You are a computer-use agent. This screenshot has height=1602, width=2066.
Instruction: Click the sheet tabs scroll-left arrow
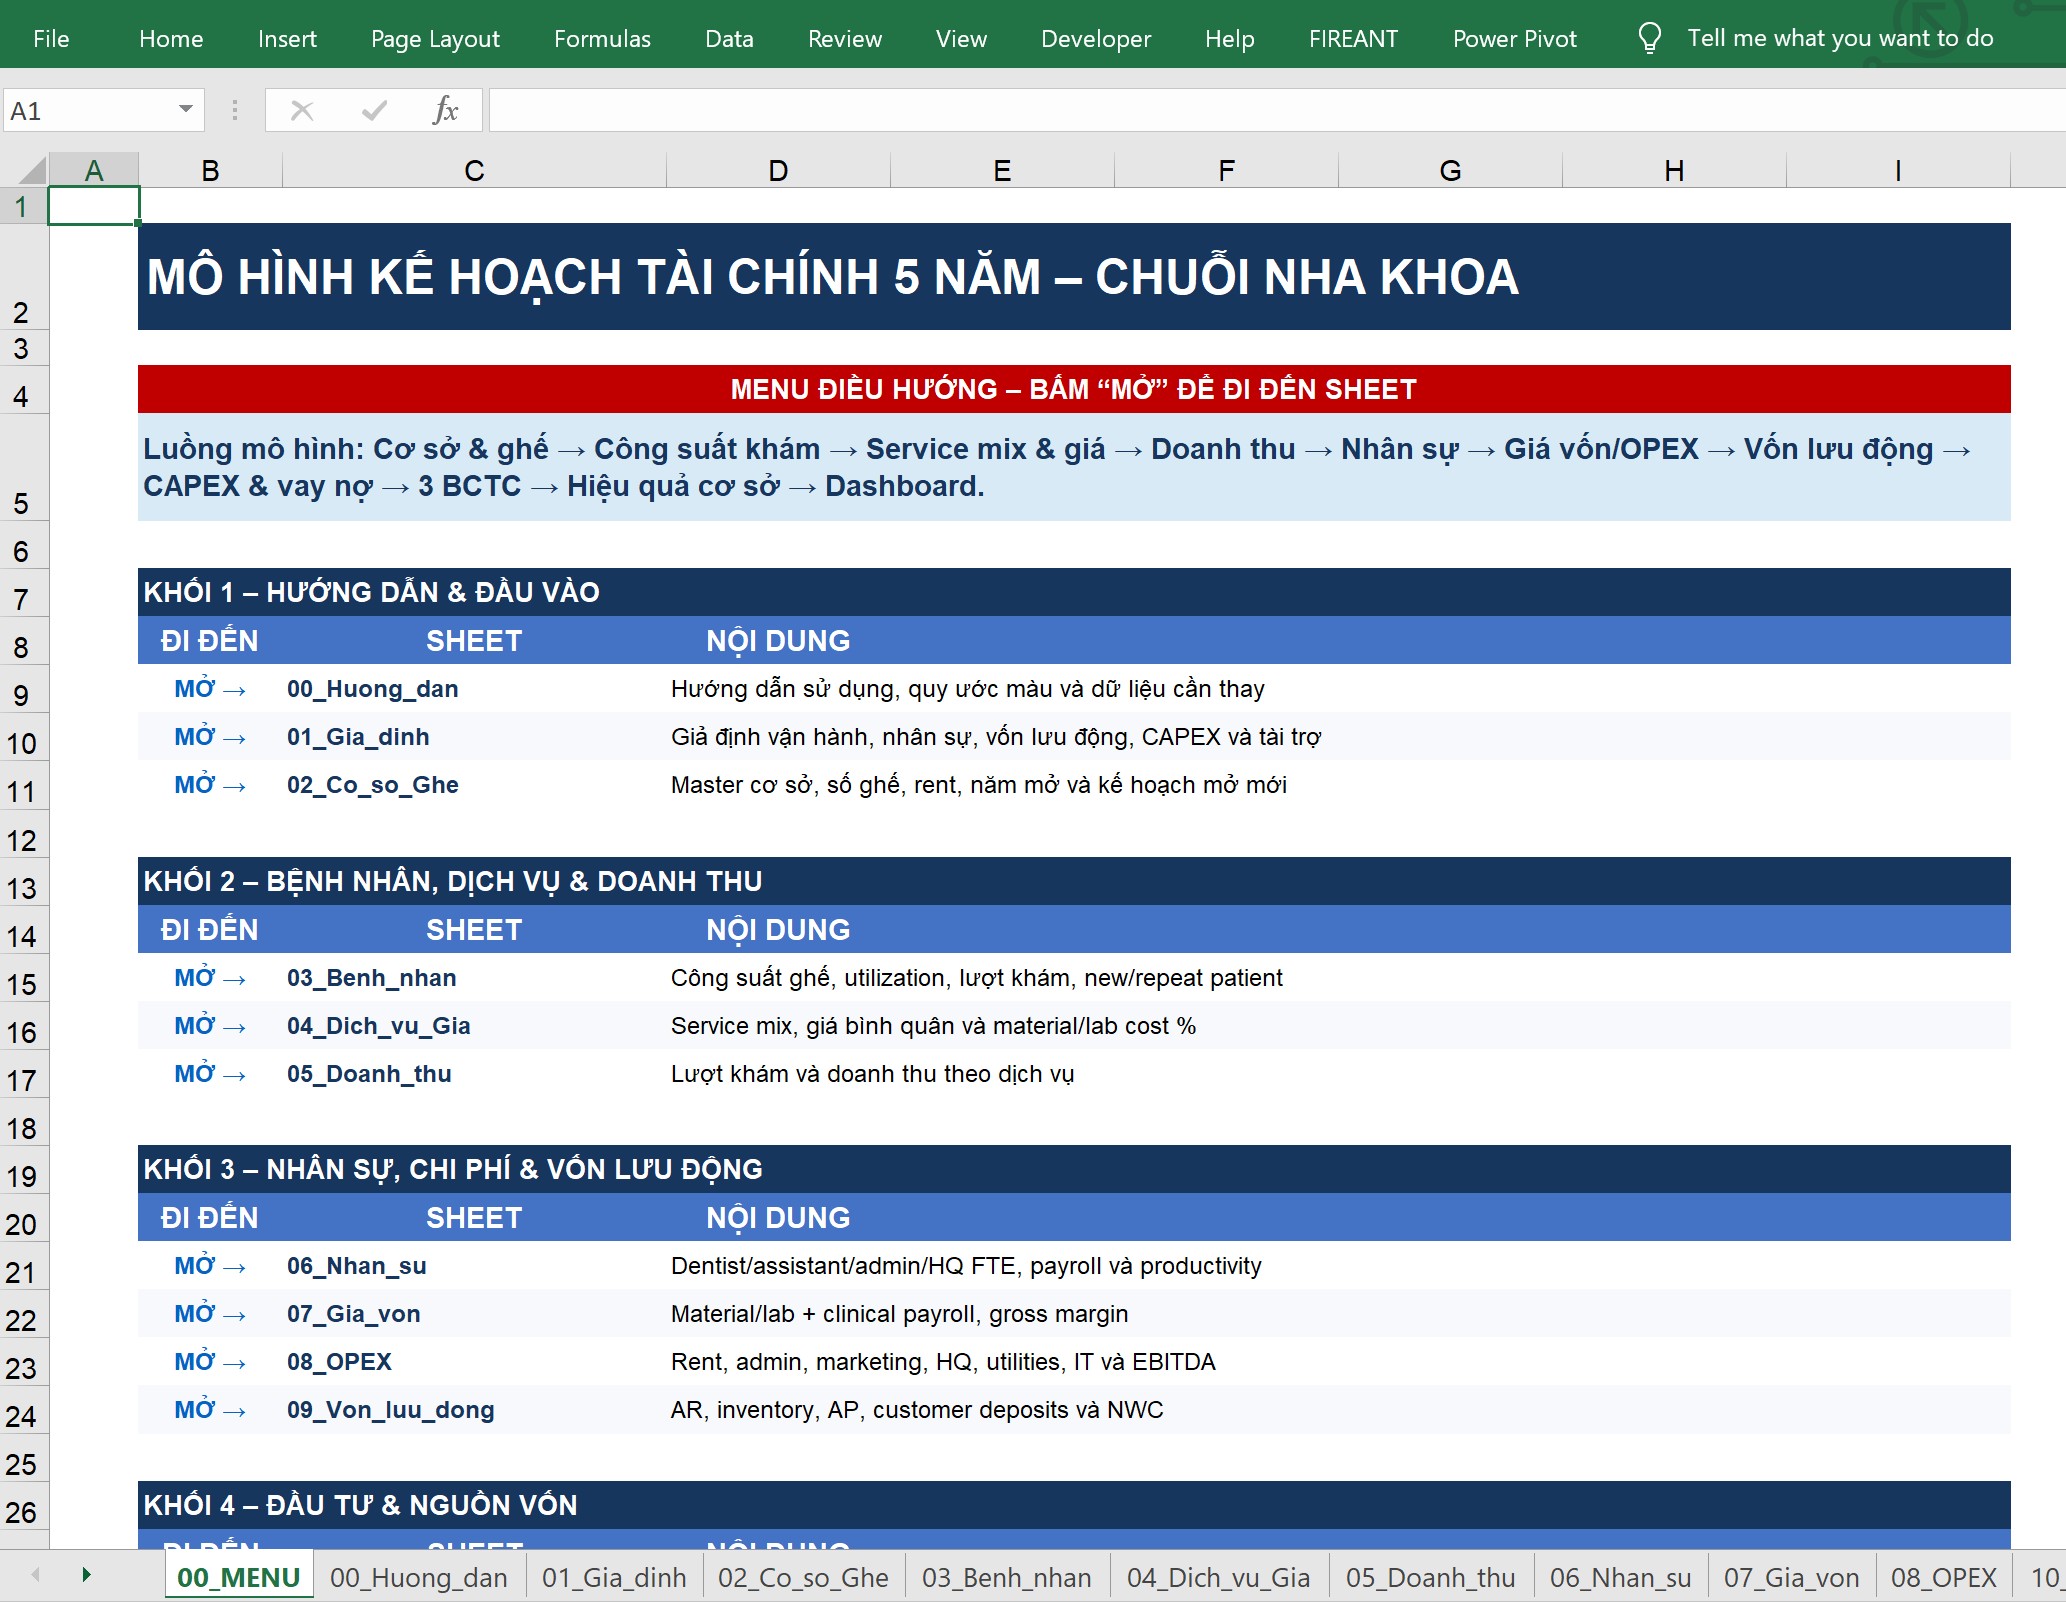click(x=36, y=1575)
